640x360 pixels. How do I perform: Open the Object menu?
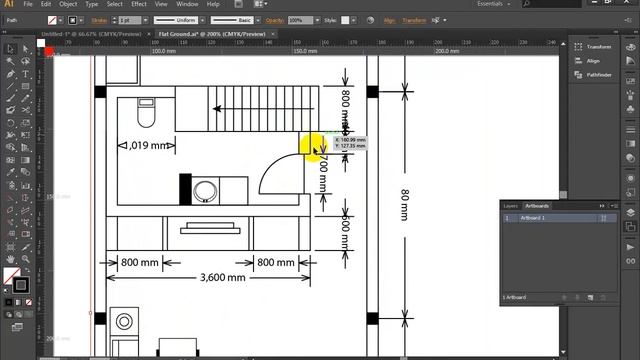pyautogui.click(x=68, y=4)
